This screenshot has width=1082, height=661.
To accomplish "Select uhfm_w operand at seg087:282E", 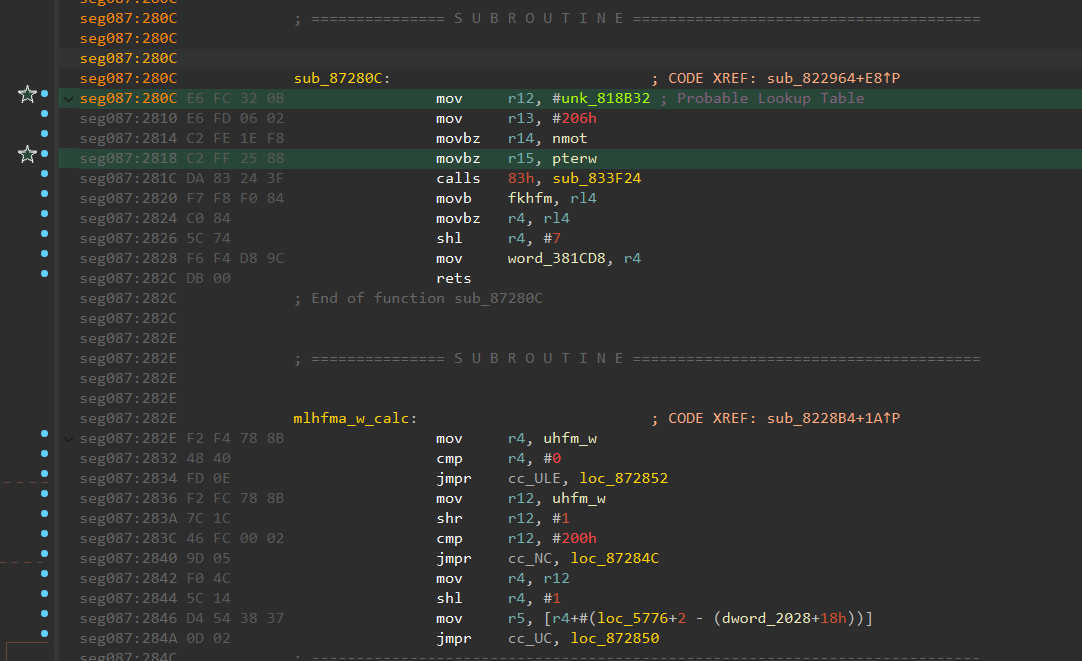I will [x=570, y=438].
